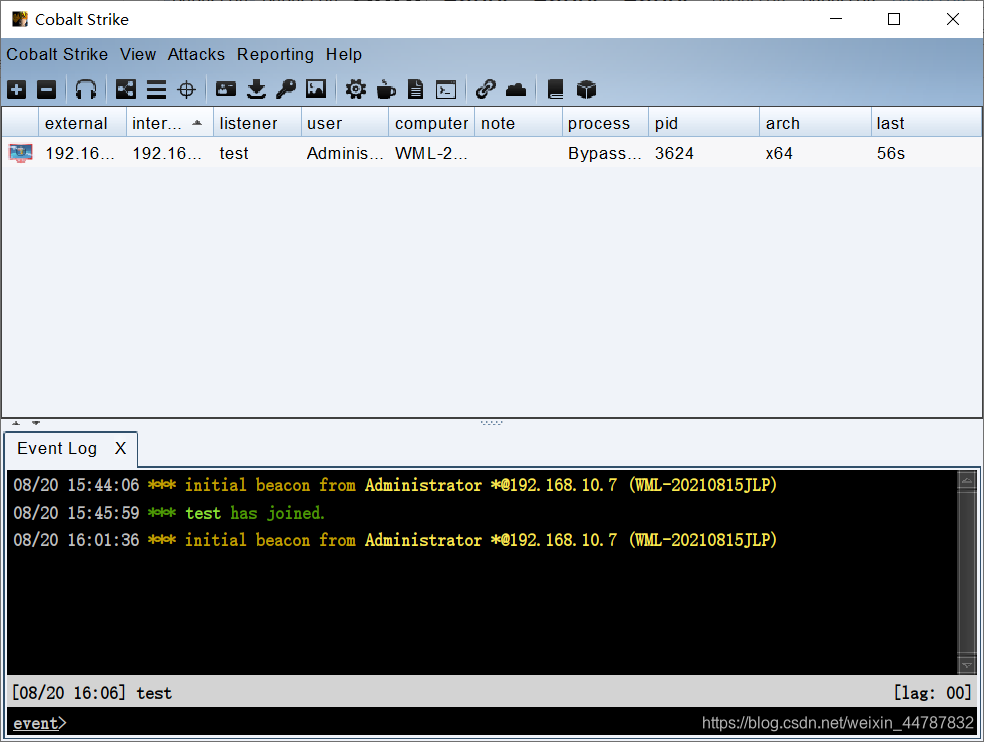Open the About cube icon
Image resolution: width=984 pixels, height=742 pixels.
[x=586, y=90]
